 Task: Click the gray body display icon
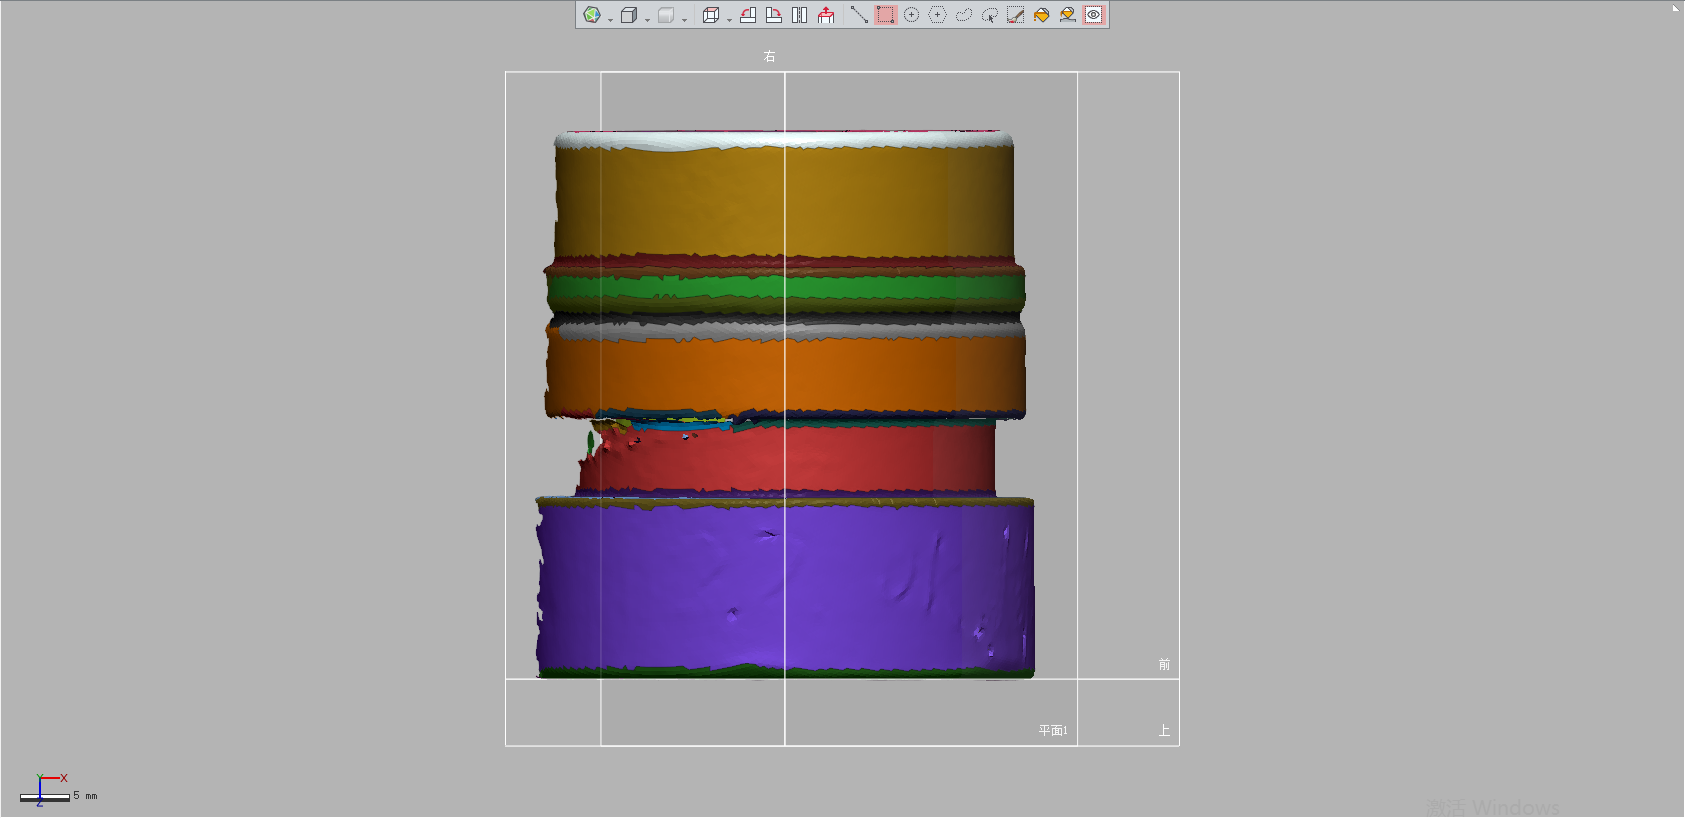(666, 15)
